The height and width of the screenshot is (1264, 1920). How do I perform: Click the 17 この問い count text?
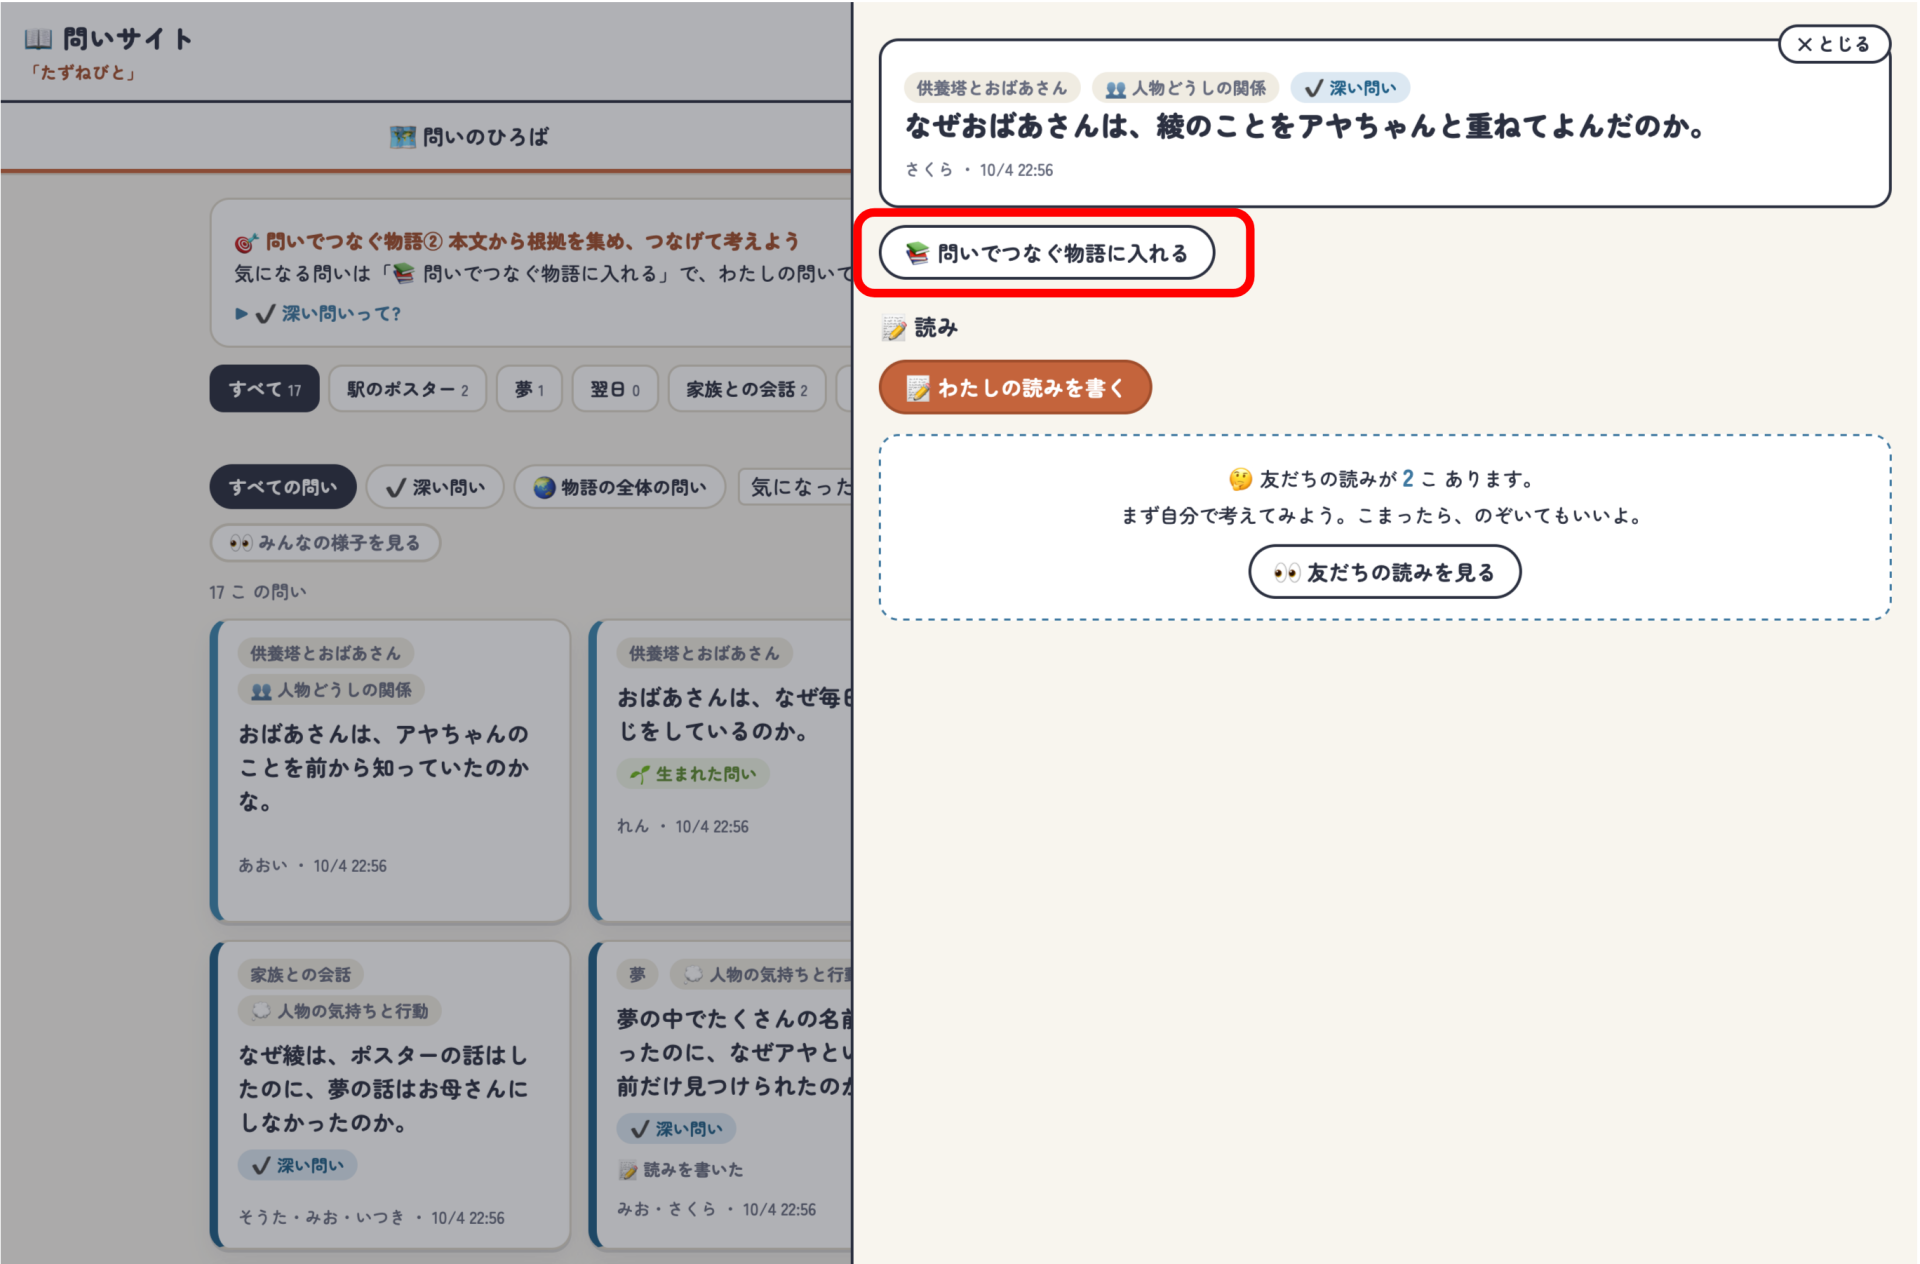(258, 592)
